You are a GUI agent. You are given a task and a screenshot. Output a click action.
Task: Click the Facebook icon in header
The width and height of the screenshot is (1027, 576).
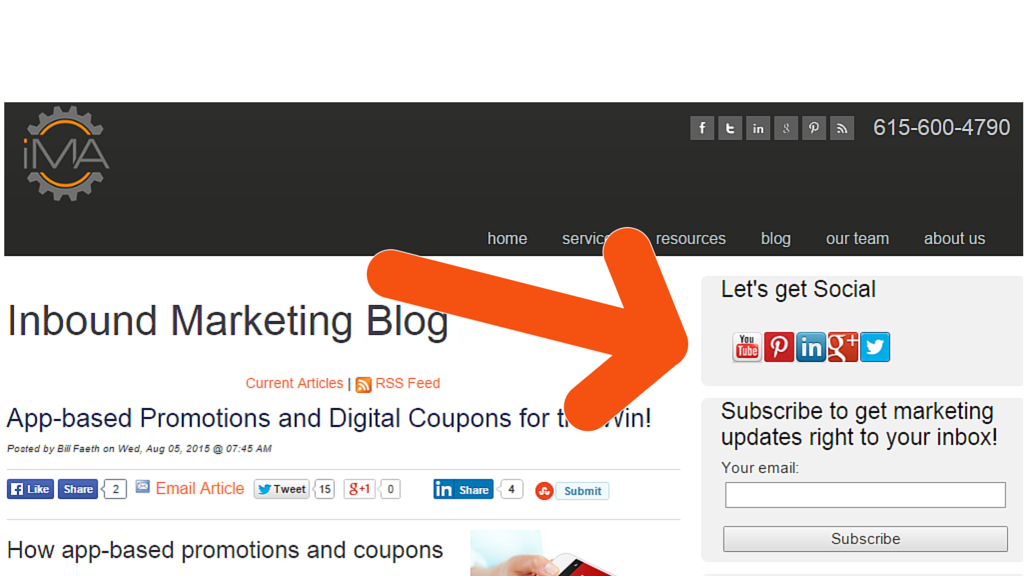pos(701,128)
